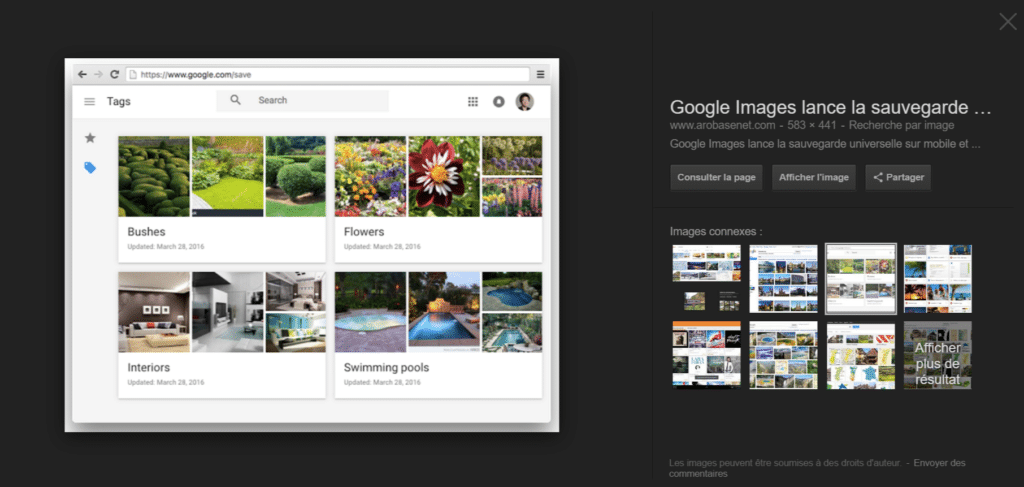Click the Partager share button

click(x=898, y=178)
